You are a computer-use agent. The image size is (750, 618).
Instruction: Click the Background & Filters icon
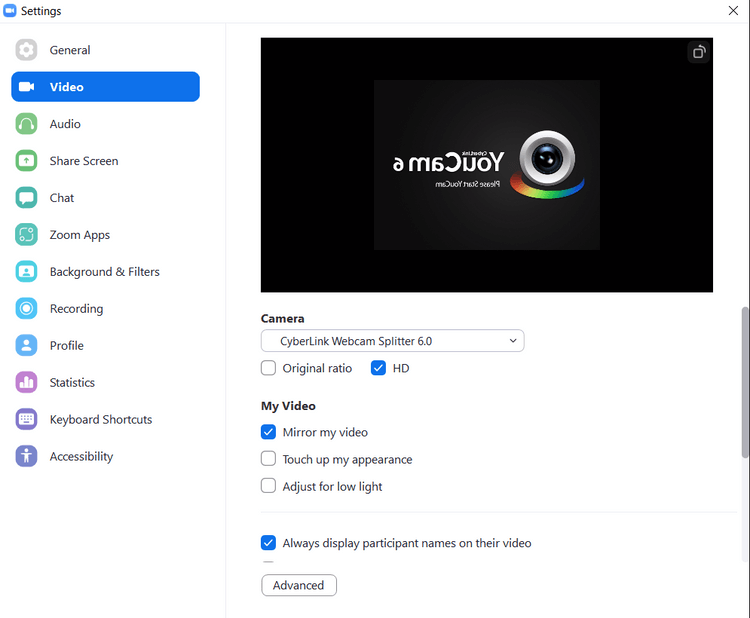(26, 272)
